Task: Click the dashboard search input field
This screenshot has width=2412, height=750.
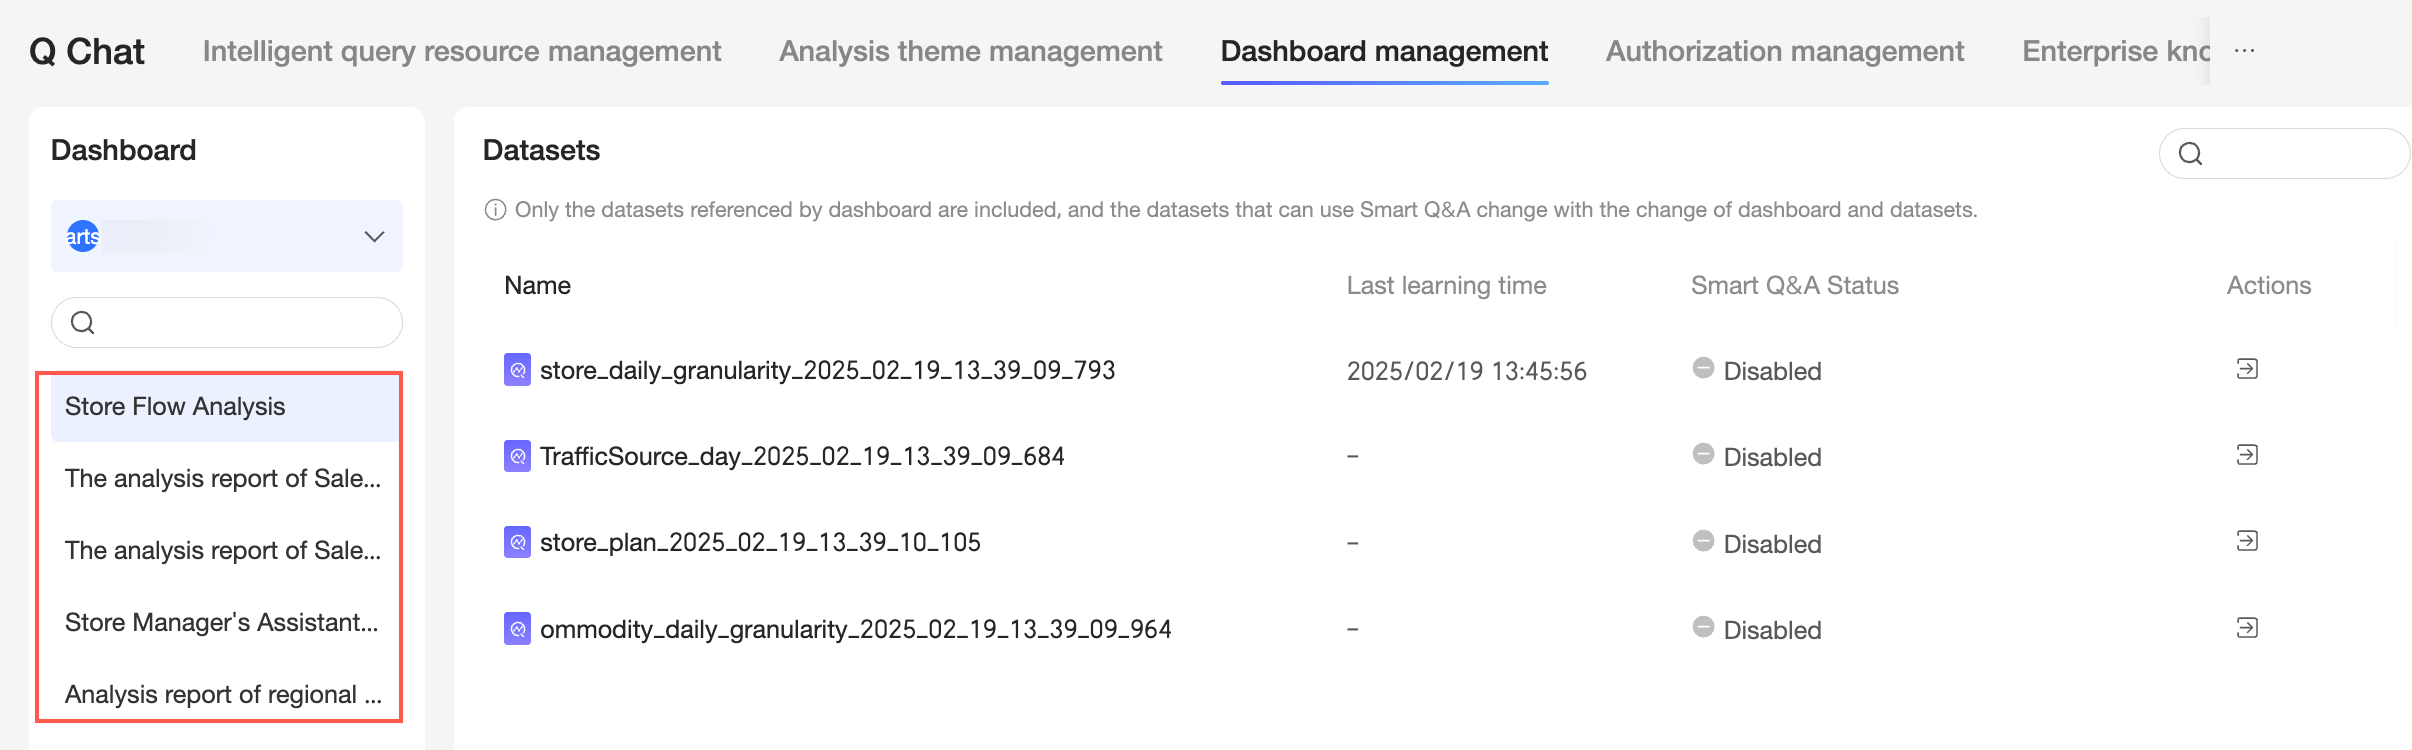Action: [x=240, y=323]
